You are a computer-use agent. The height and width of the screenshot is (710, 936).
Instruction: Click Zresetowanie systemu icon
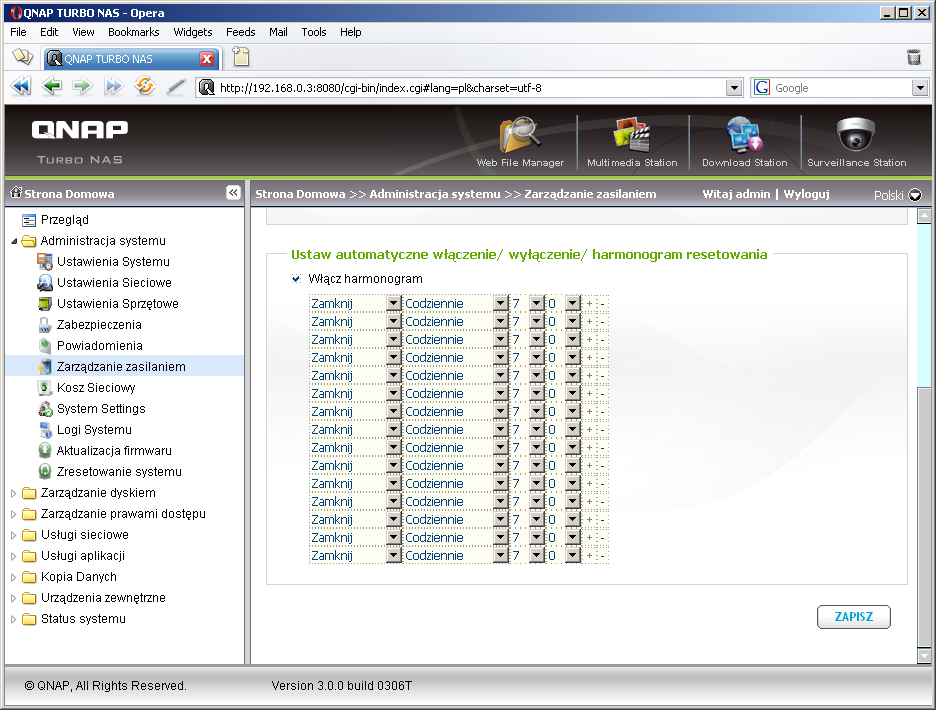[45, 471]
